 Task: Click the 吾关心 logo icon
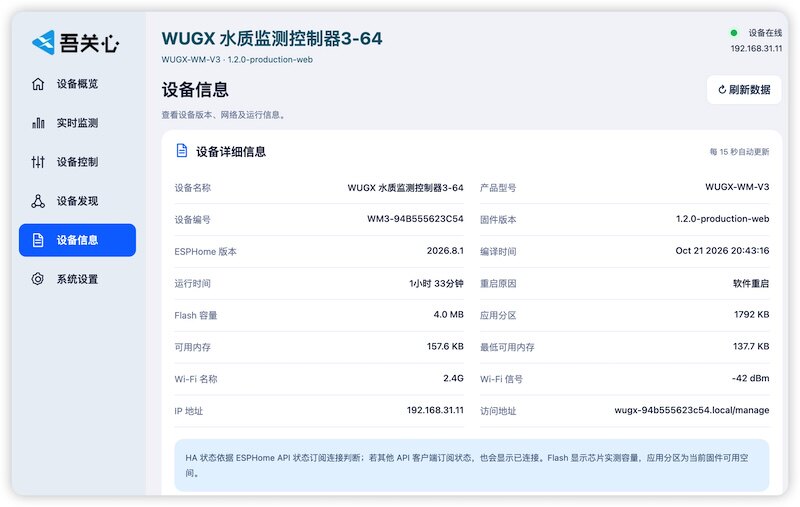coord(43,42)
